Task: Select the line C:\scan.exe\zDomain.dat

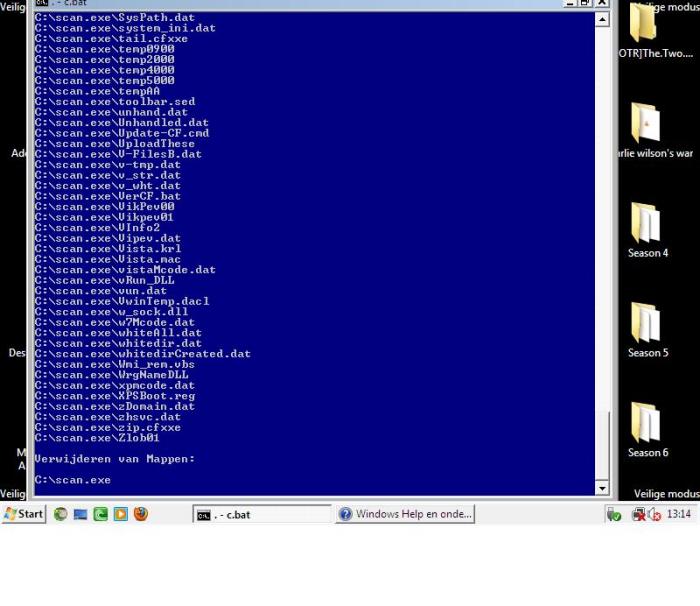Action: 115,406
